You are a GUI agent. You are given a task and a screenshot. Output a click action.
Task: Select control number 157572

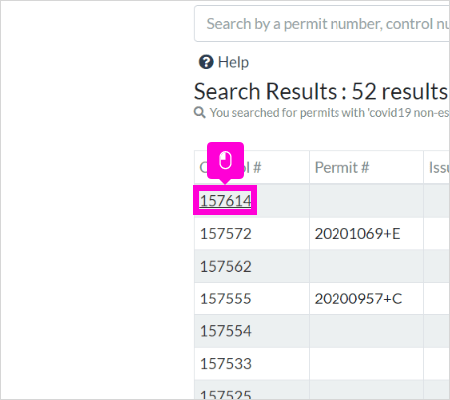tap(226, 234)
